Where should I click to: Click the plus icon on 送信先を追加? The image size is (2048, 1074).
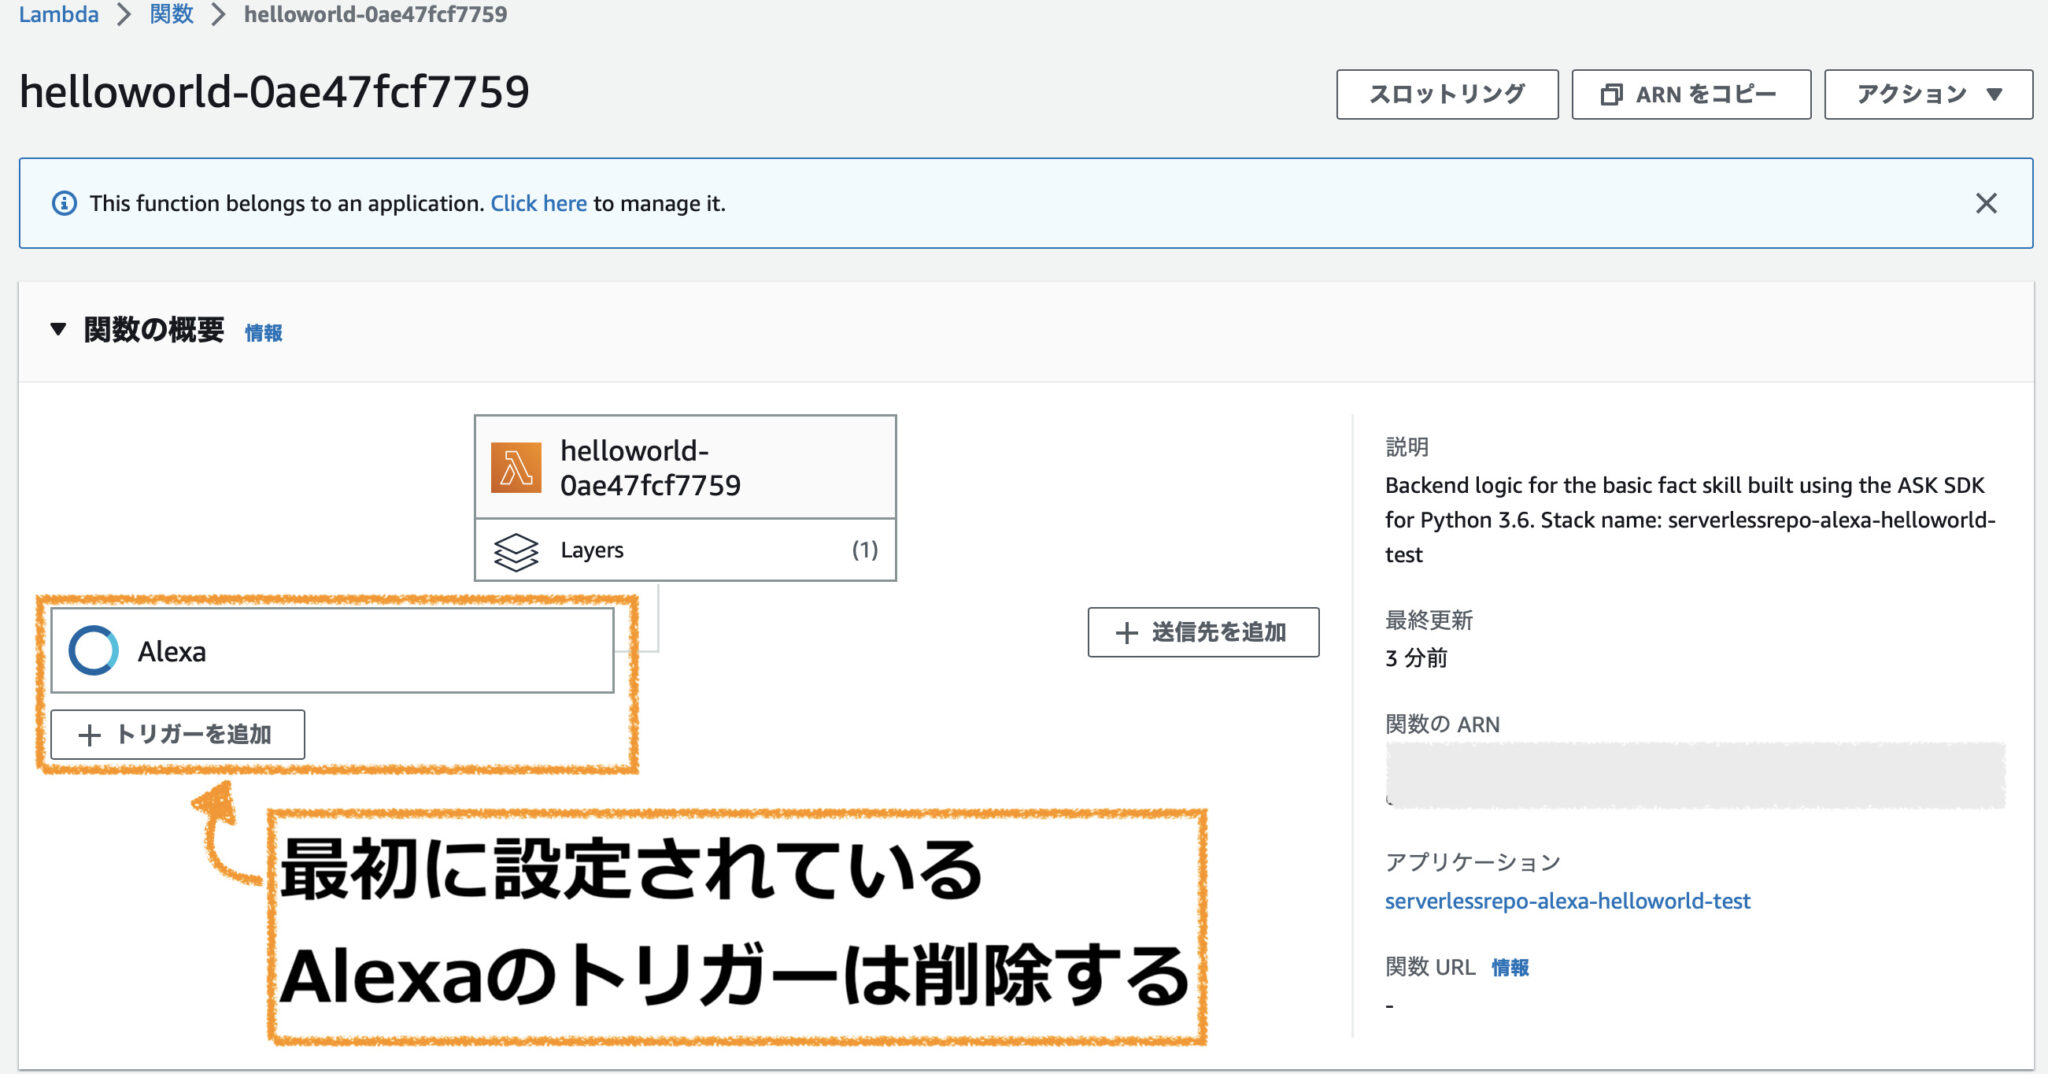1128,632
